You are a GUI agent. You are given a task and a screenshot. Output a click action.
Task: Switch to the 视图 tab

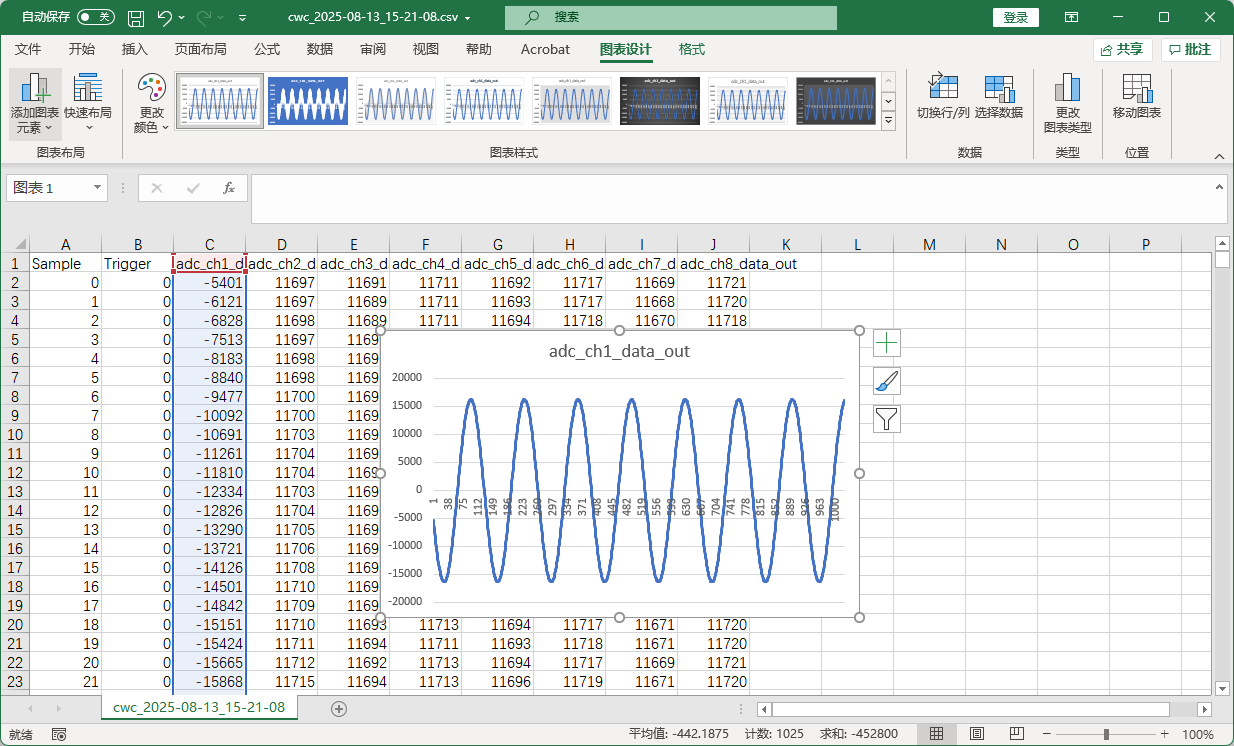pyautogui.click(x=426, y=49)
